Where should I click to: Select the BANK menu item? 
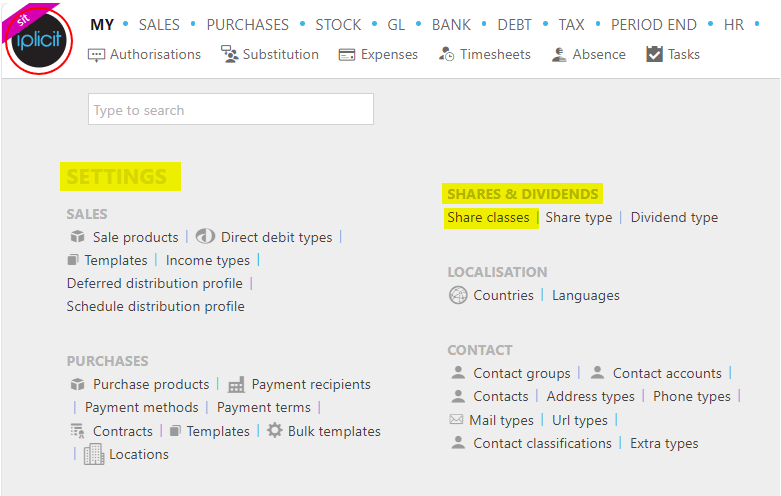(451, 24)
